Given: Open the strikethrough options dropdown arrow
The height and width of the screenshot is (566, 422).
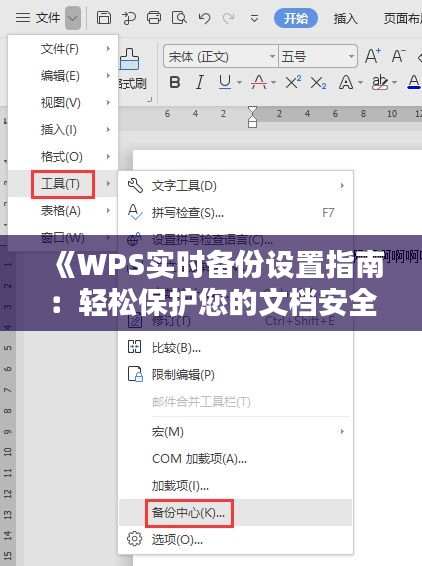Looking at the screenshot, I should point(274,83).
